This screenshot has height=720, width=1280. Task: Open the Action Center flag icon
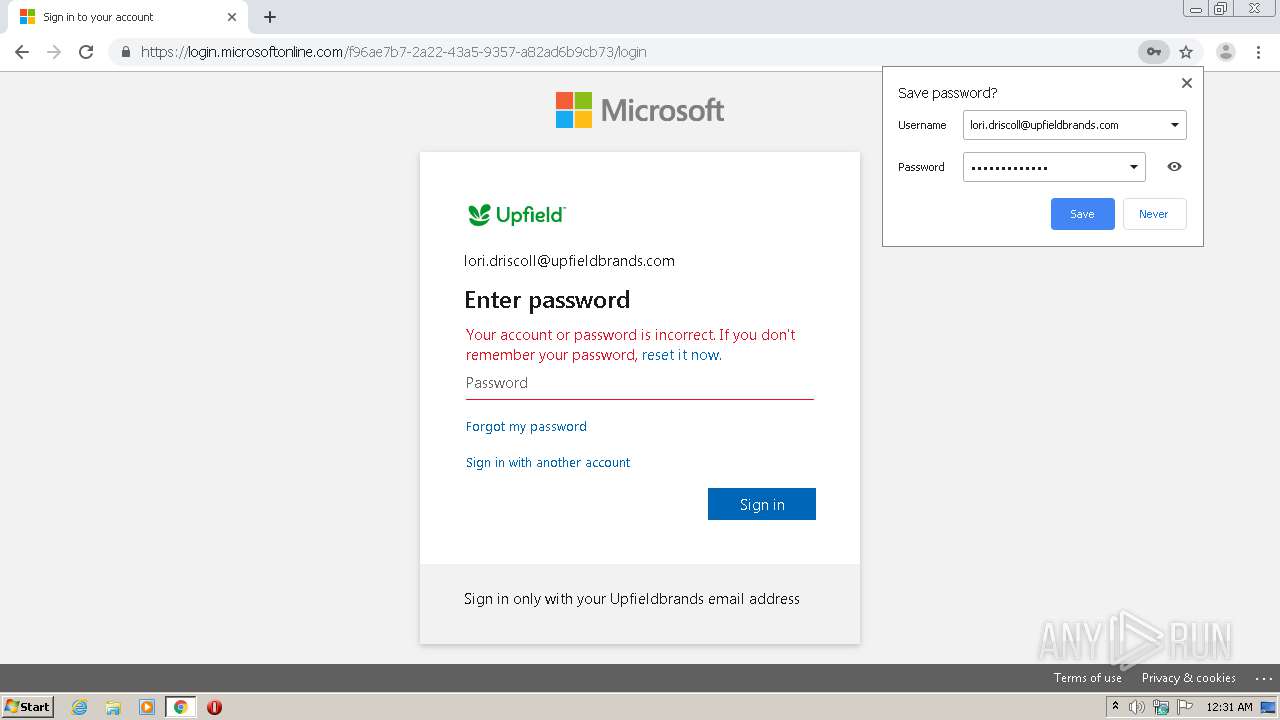[1185, 707]
